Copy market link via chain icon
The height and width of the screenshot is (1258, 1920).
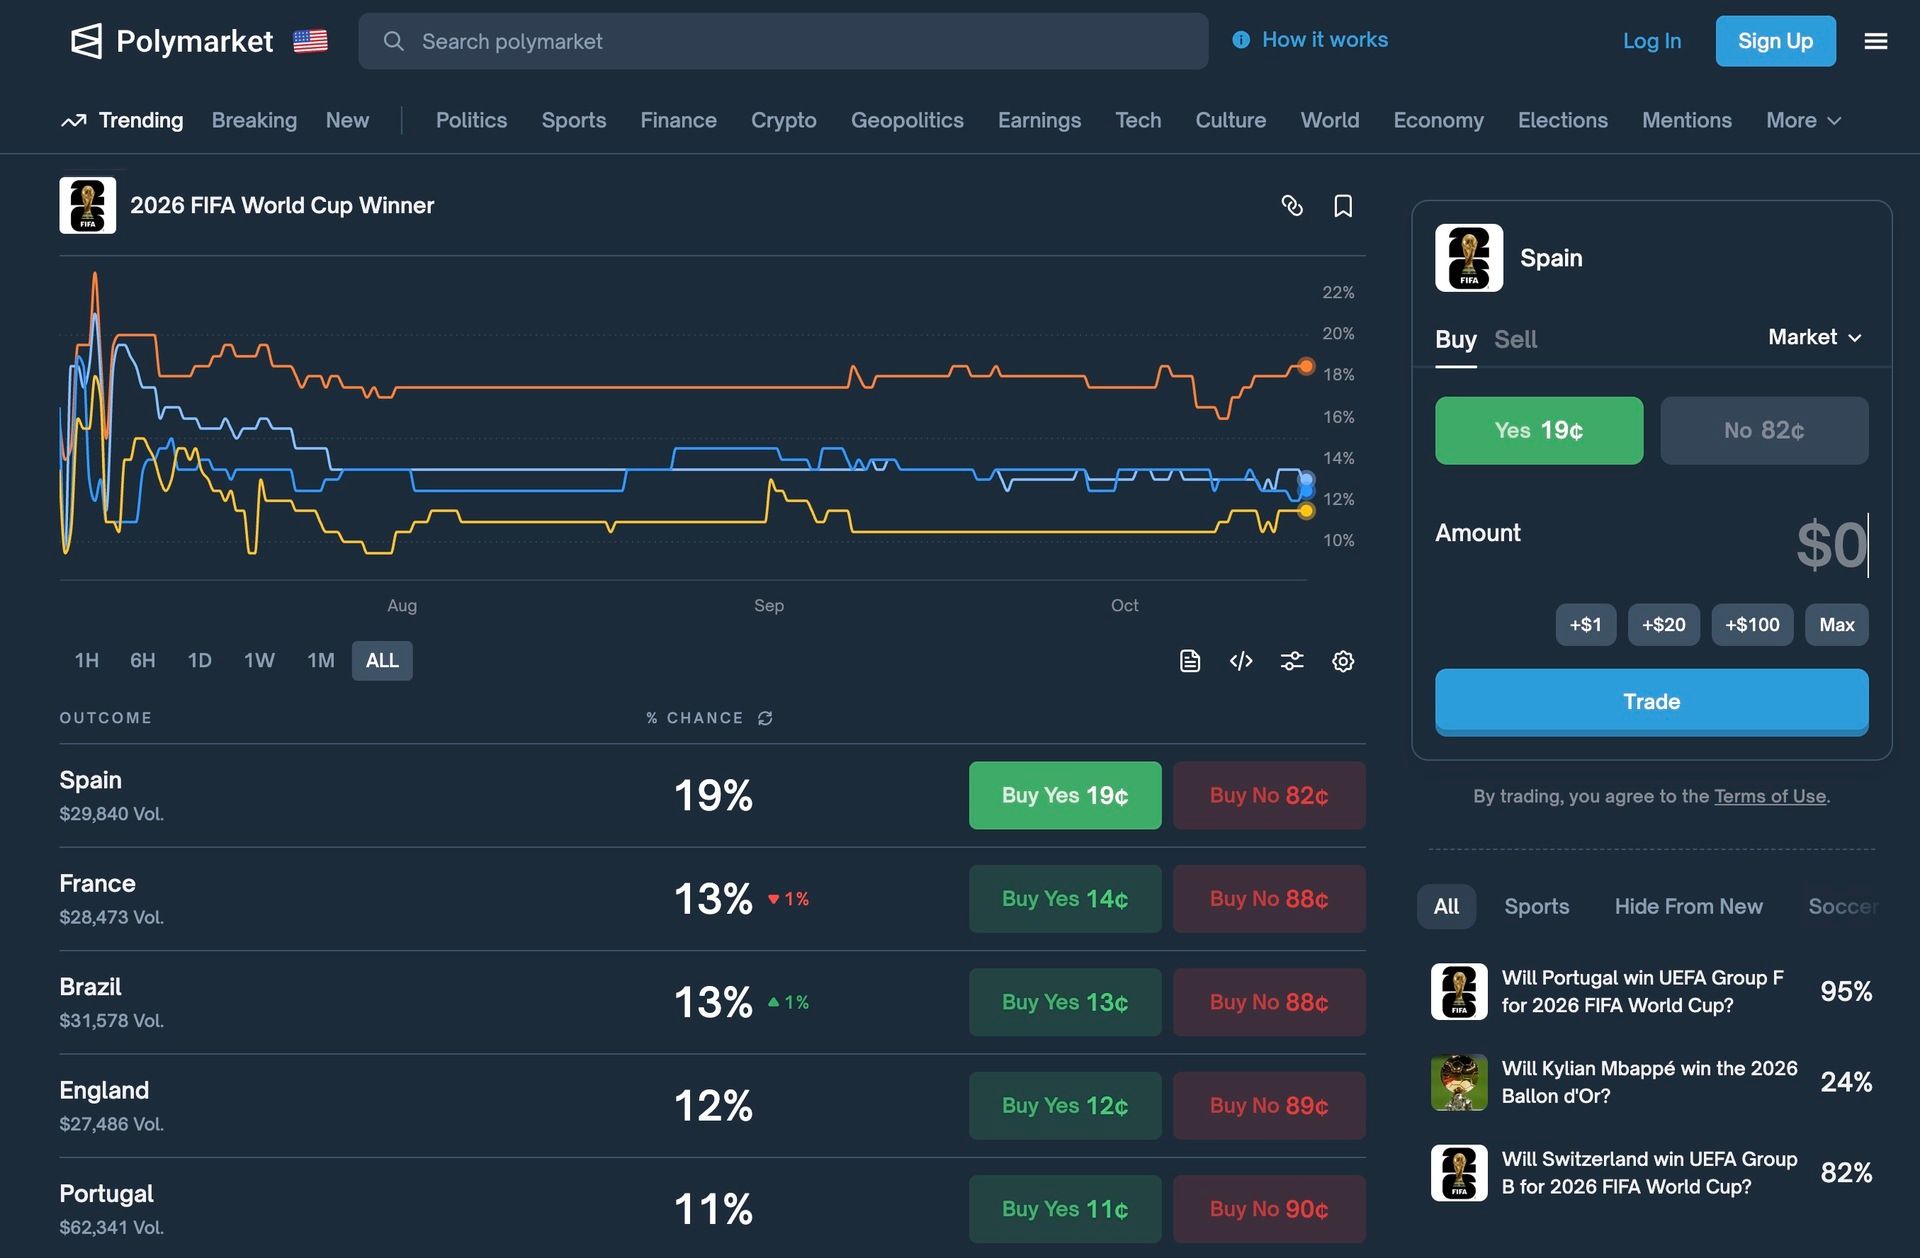coord(1292,206)
